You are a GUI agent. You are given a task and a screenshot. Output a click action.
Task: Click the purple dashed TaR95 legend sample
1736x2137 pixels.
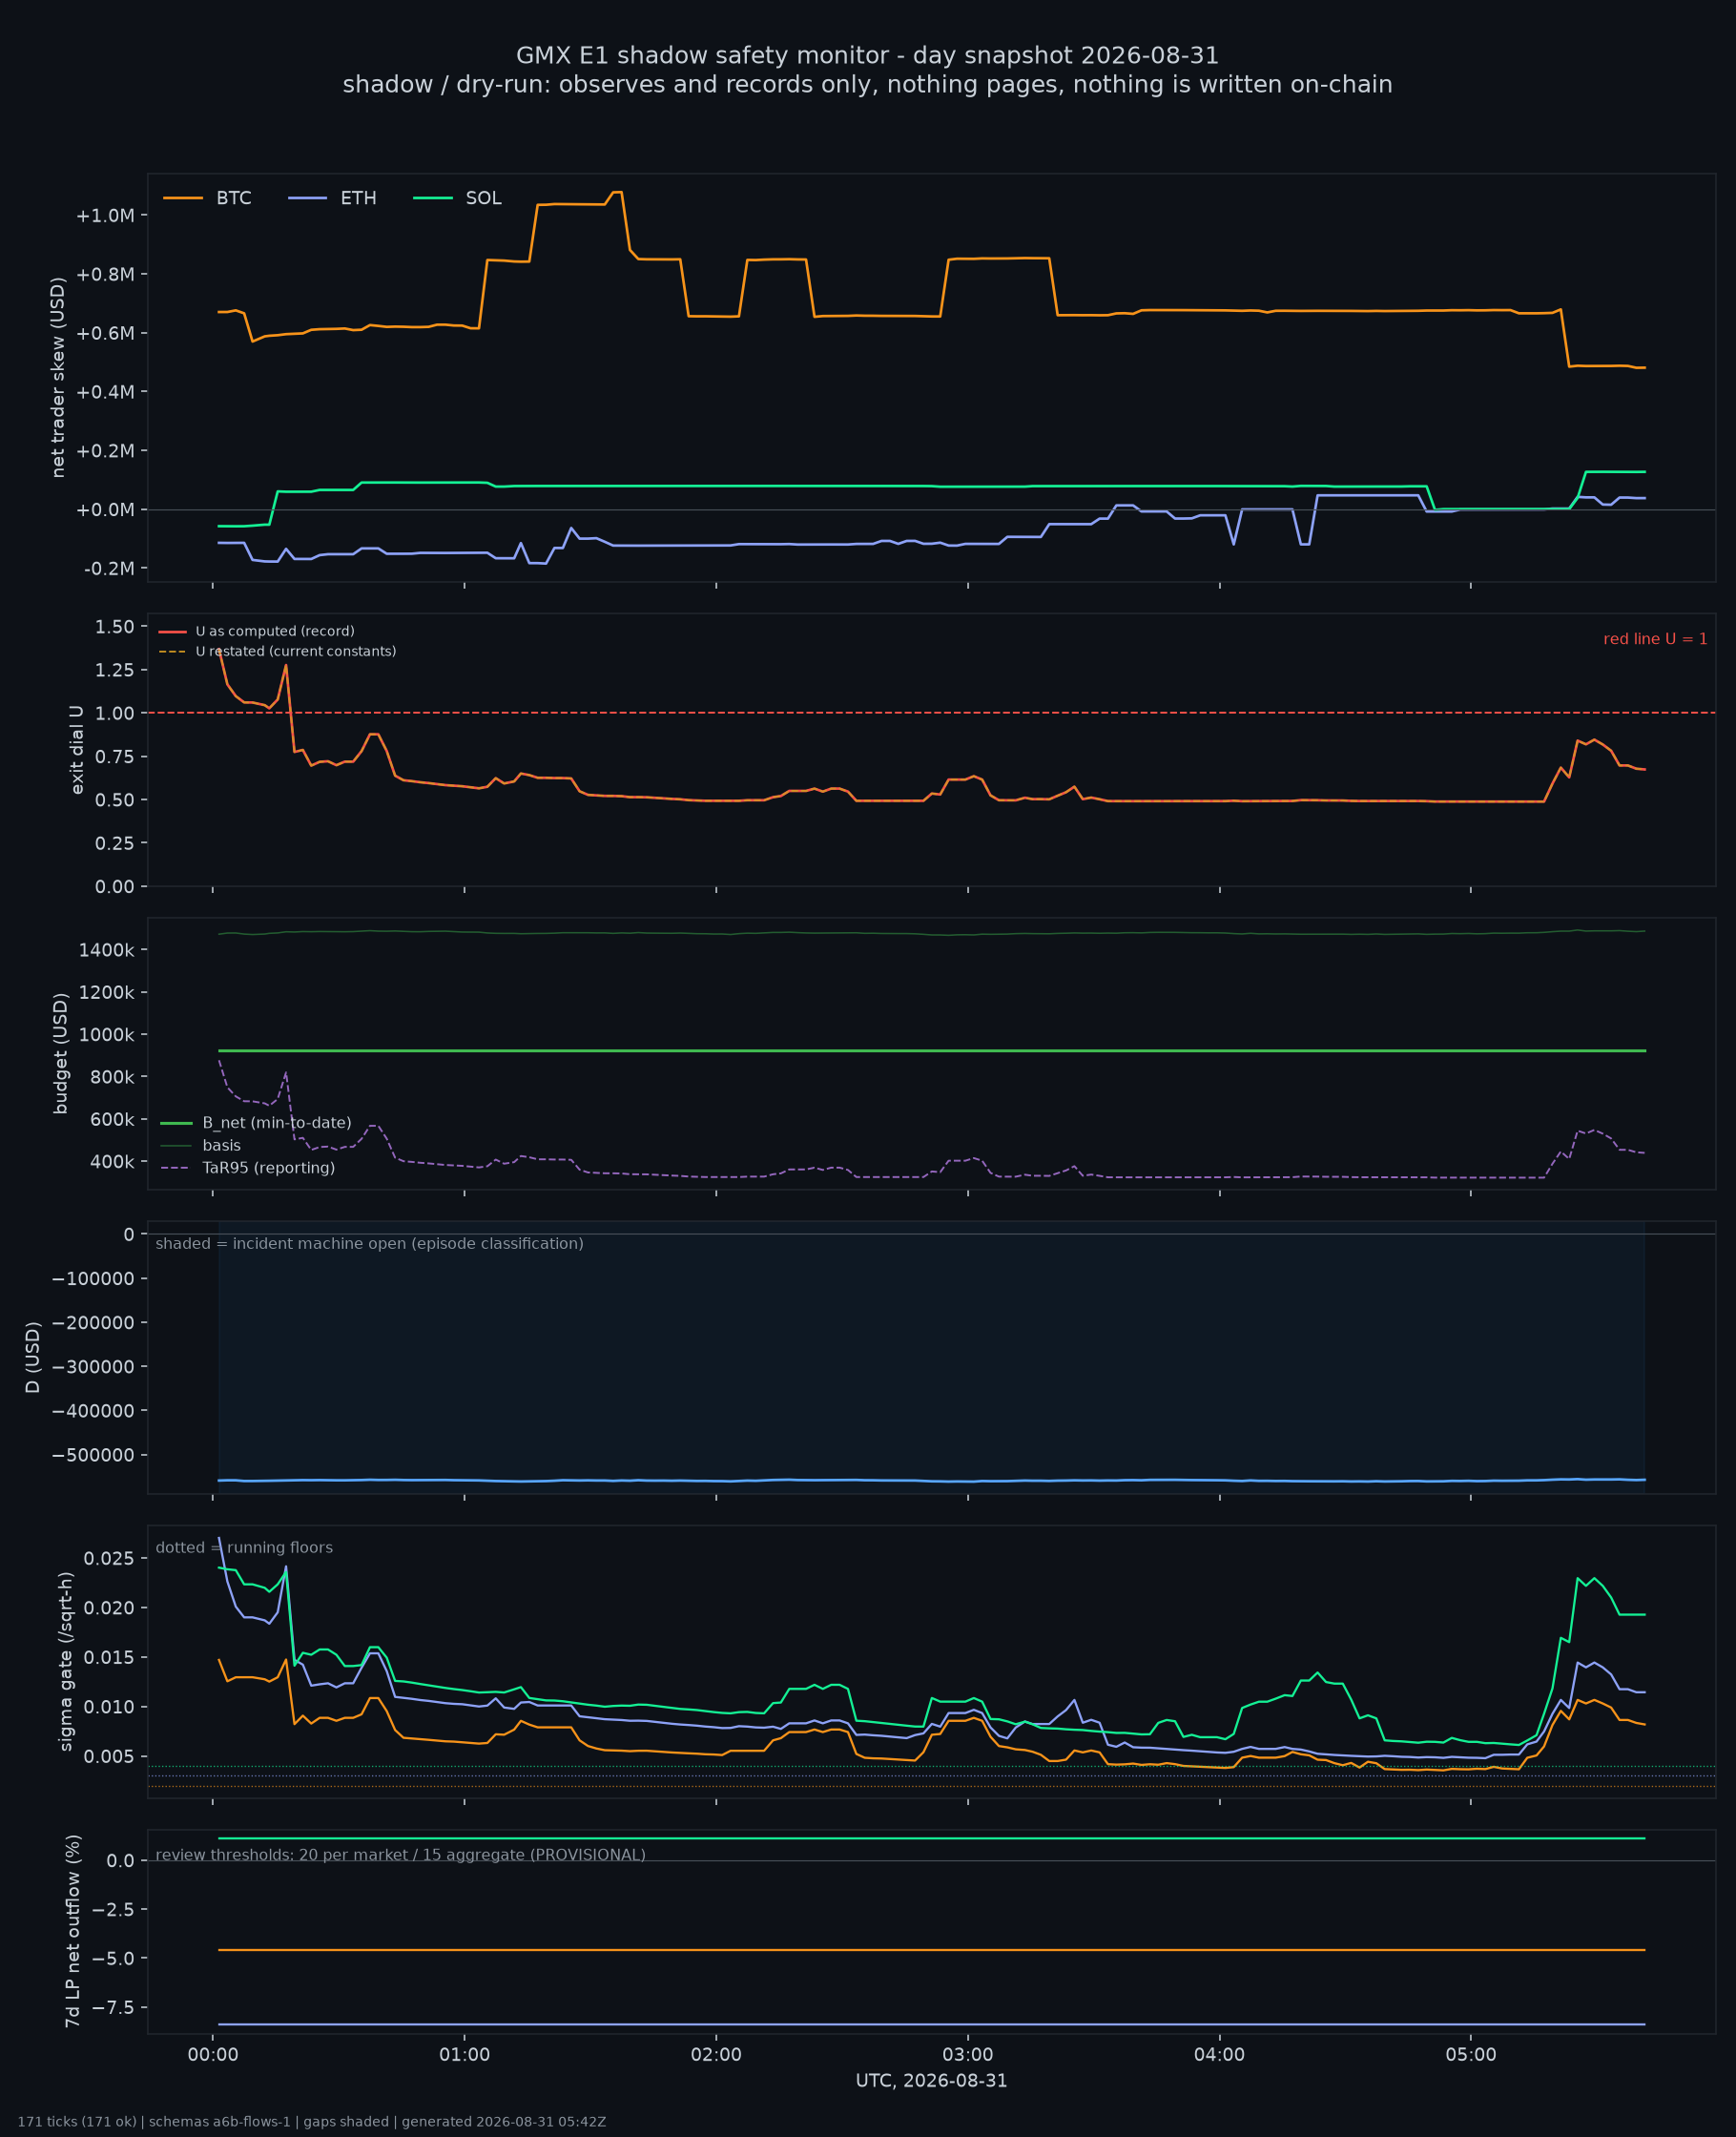point(176,1168)
